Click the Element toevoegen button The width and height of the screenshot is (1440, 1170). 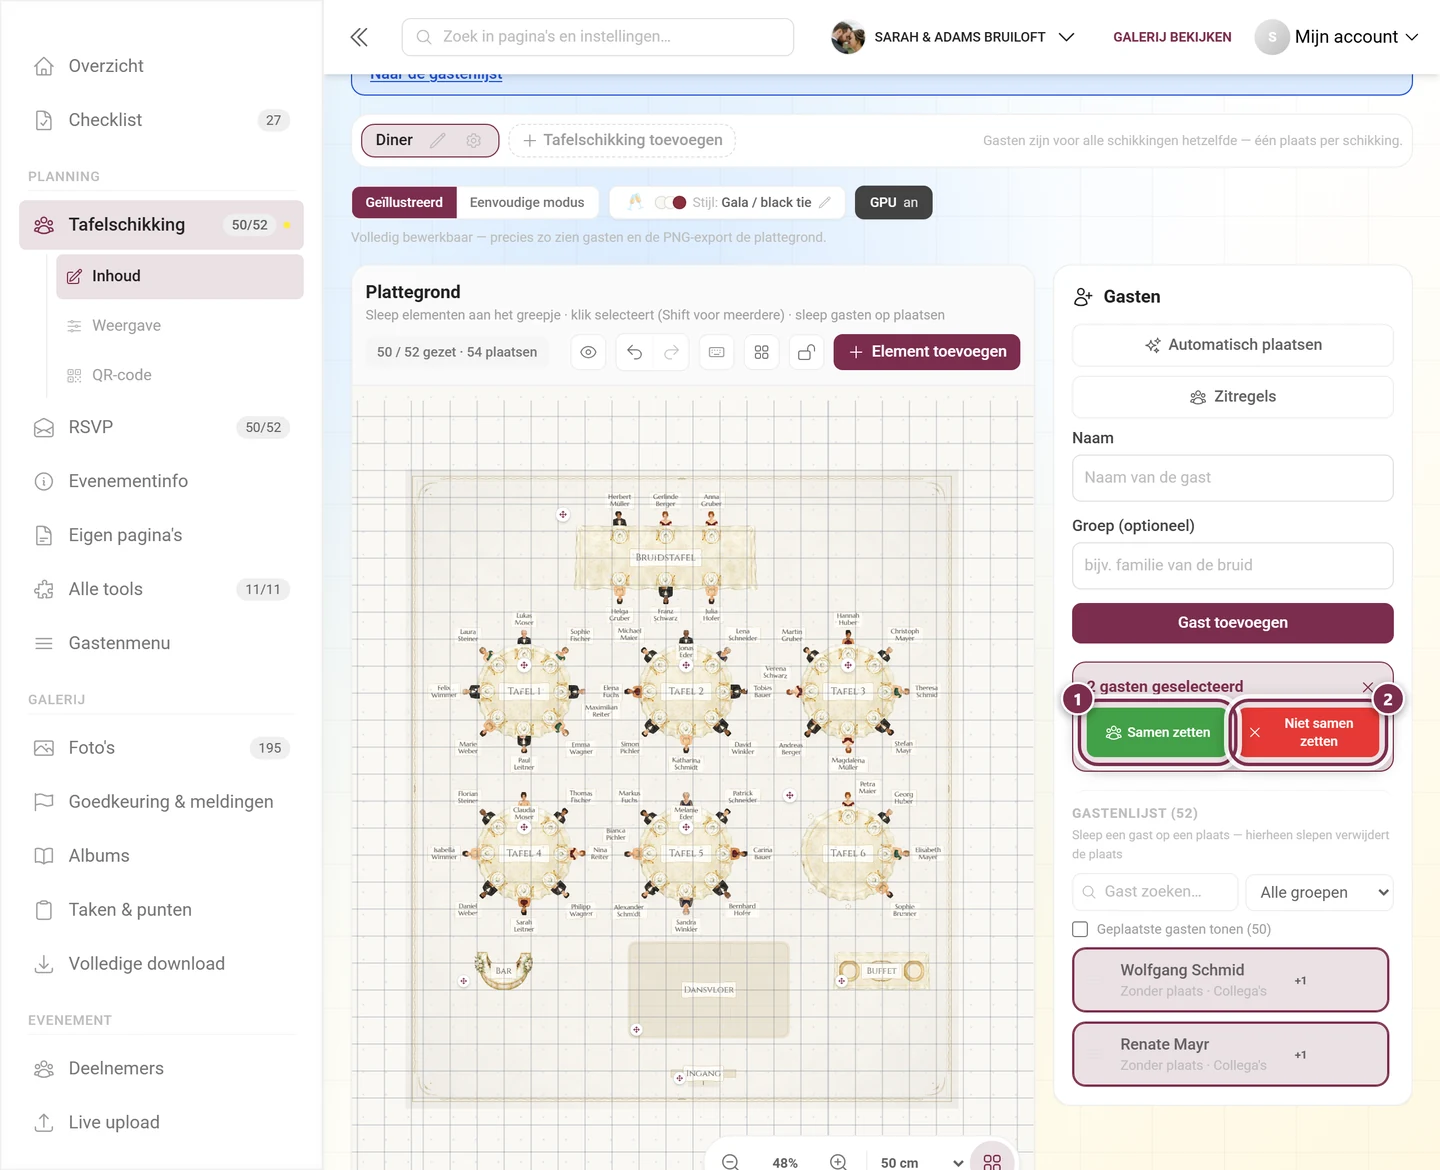(927, 352)
